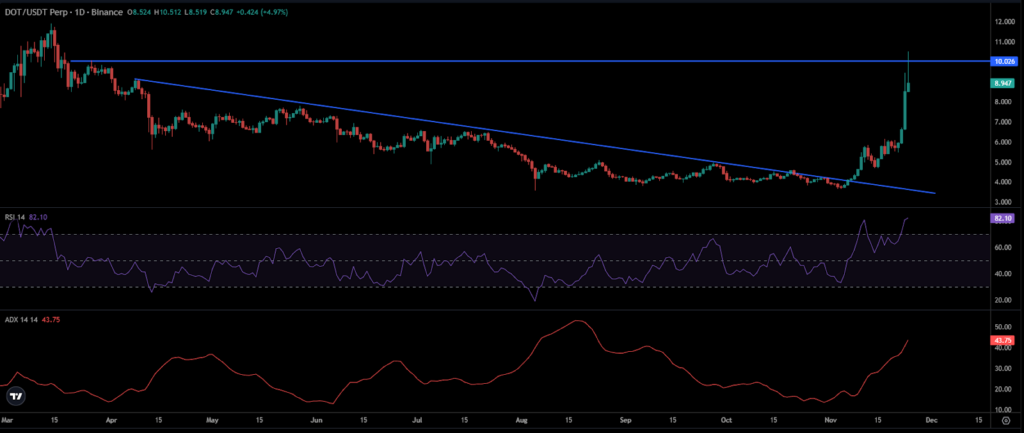
Task: Click the Jul label on time axis
Action: click(x=417, y=419)
